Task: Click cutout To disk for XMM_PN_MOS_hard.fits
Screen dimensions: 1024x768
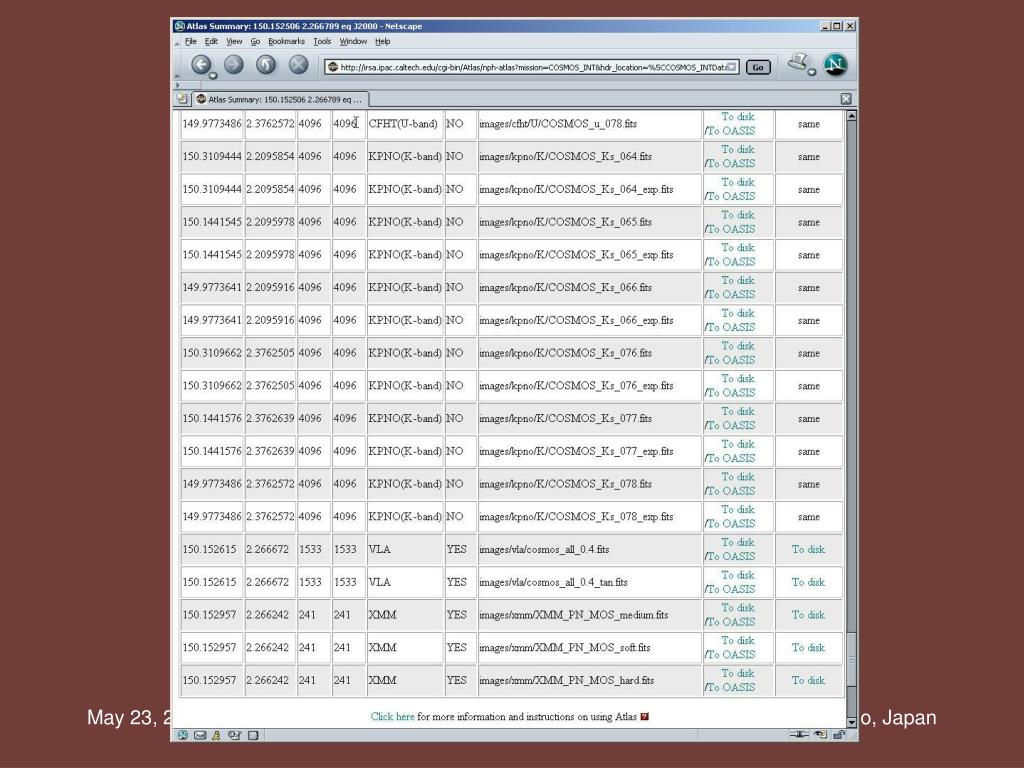Action: [808, 680]
